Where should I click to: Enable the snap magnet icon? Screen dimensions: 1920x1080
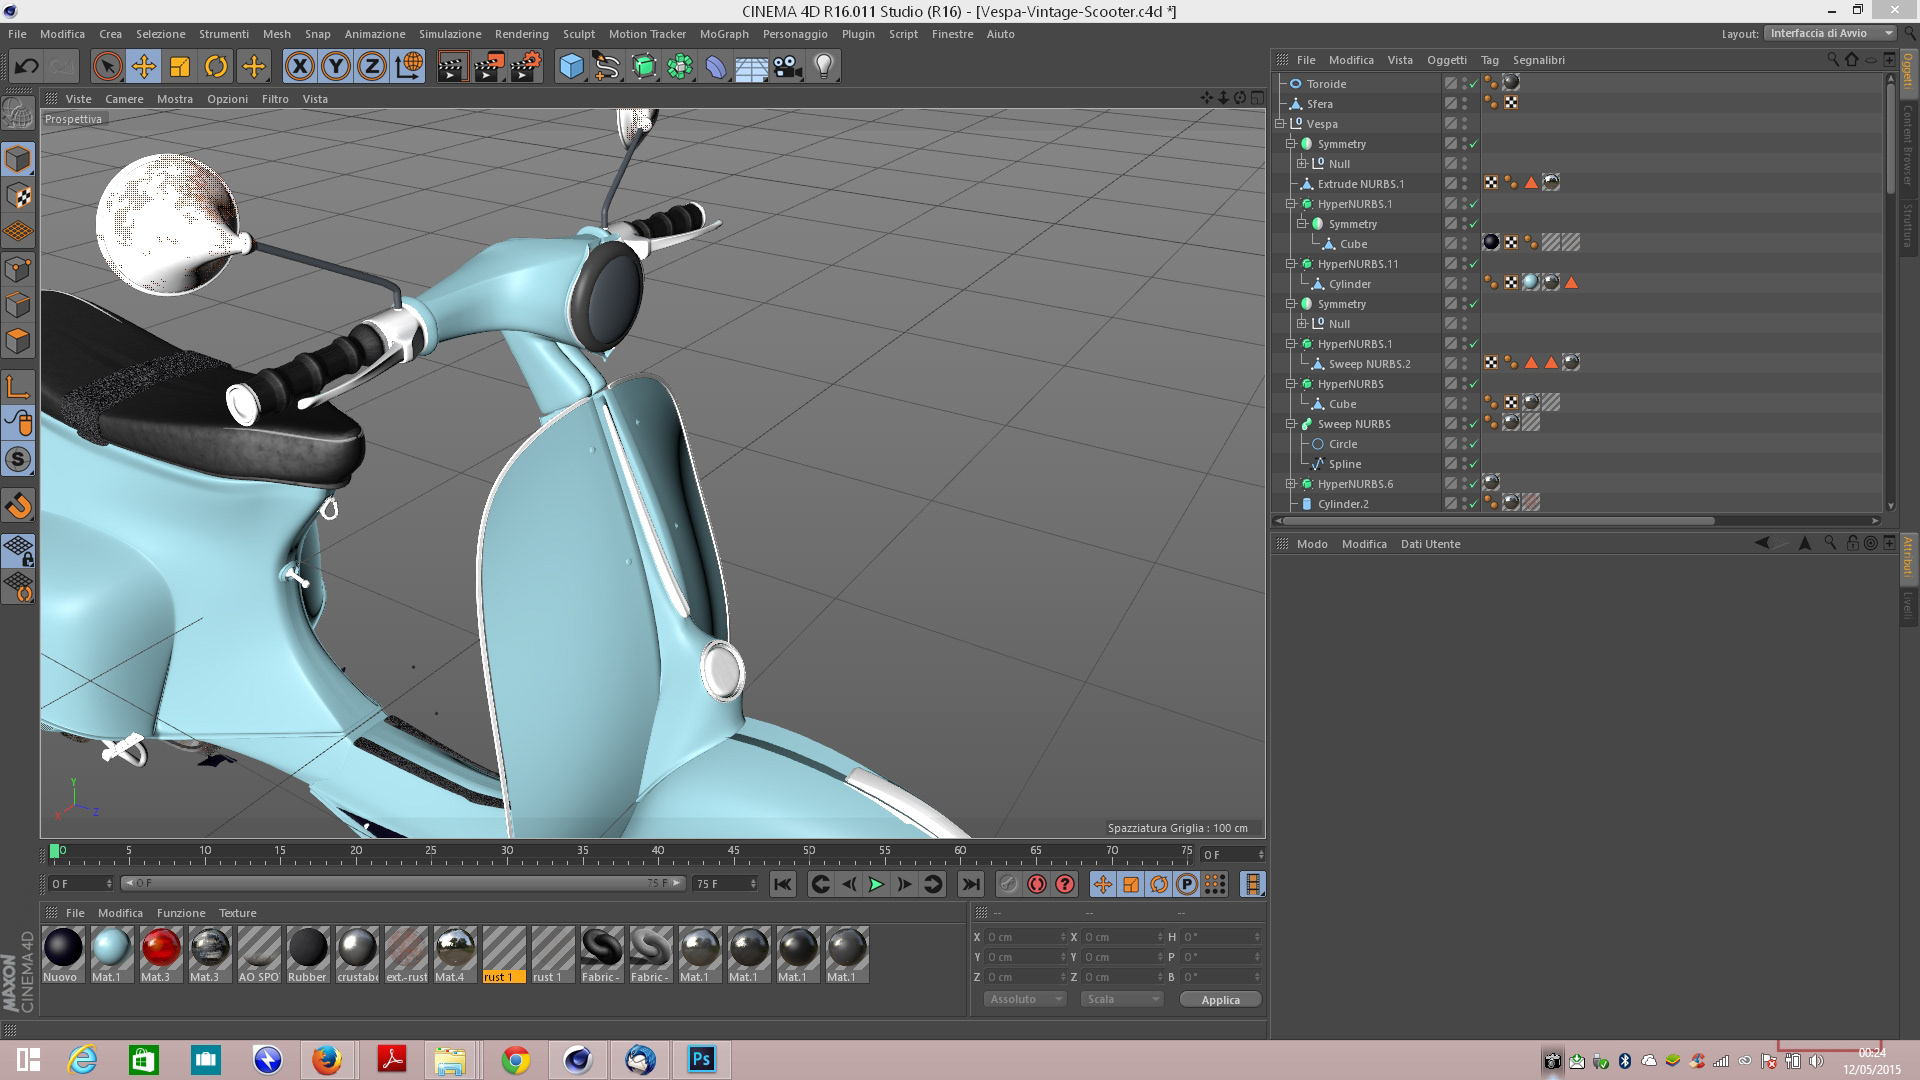pos(18,505)
